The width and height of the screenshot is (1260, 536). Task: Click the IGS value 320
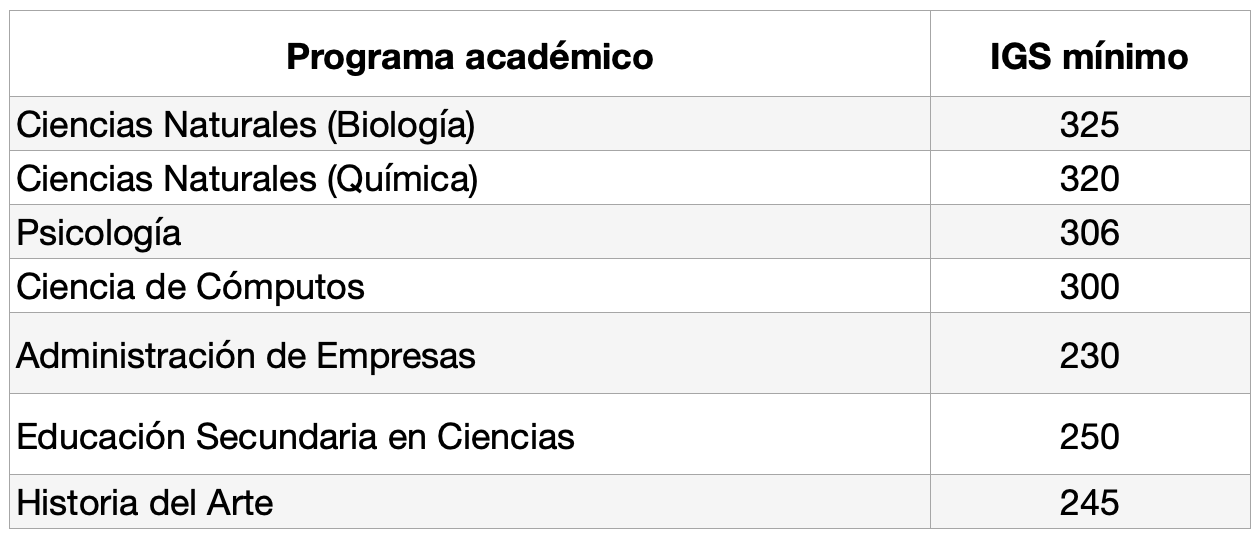click(x=1088, y=179)
